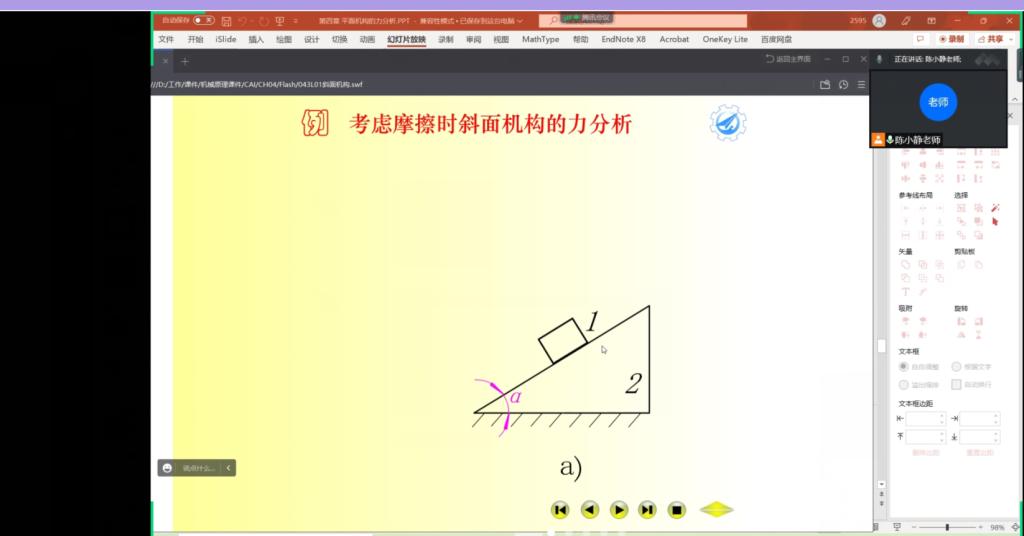
Task: Toggle the AutoSave switch
Action: pyautogui.click(x=203, y=20)
